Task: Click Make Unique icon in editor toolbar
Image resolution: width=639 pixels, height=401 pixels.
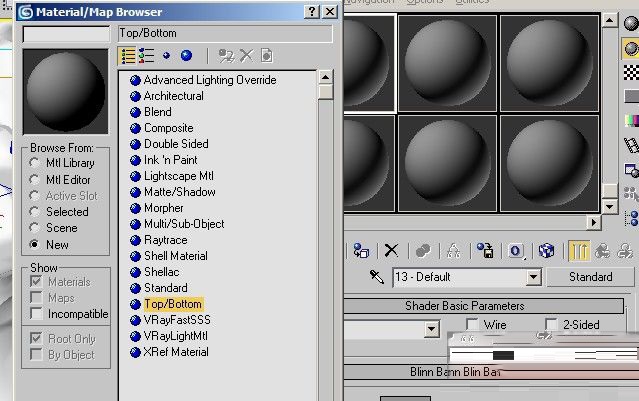Action: pos(454,251)
